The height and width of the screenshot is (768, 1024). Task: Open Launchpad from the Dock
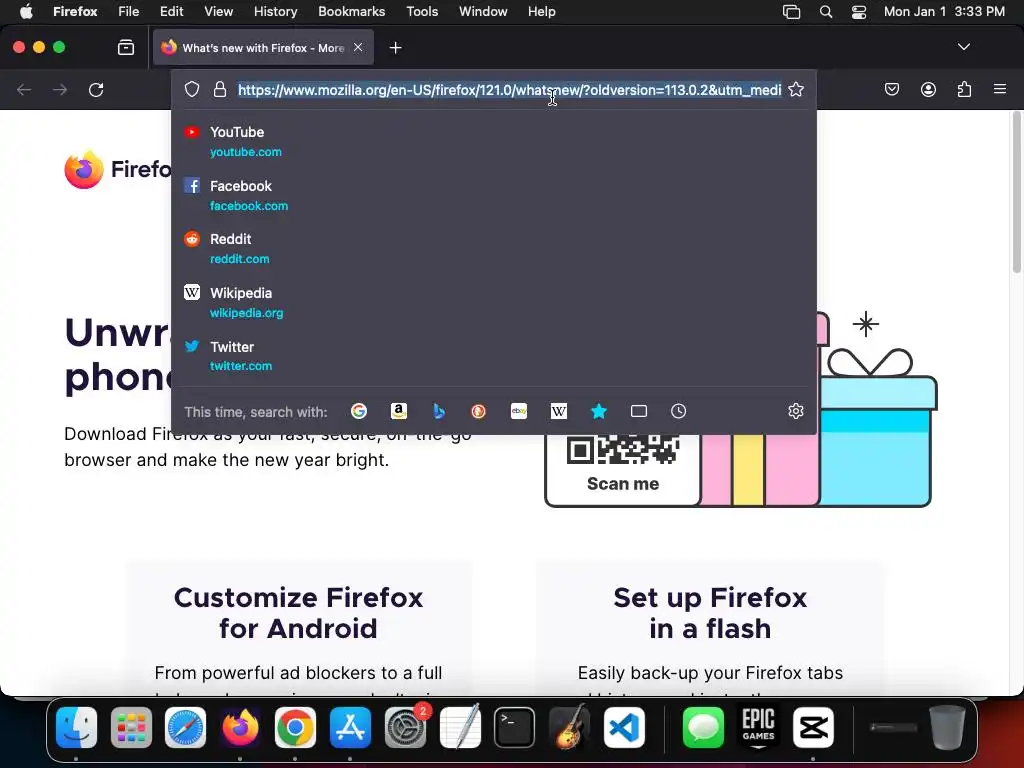click(131, 727)
